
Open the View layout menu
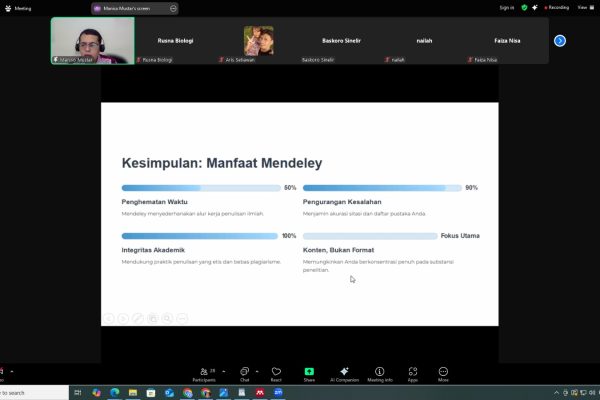click(x=585, y=7)
